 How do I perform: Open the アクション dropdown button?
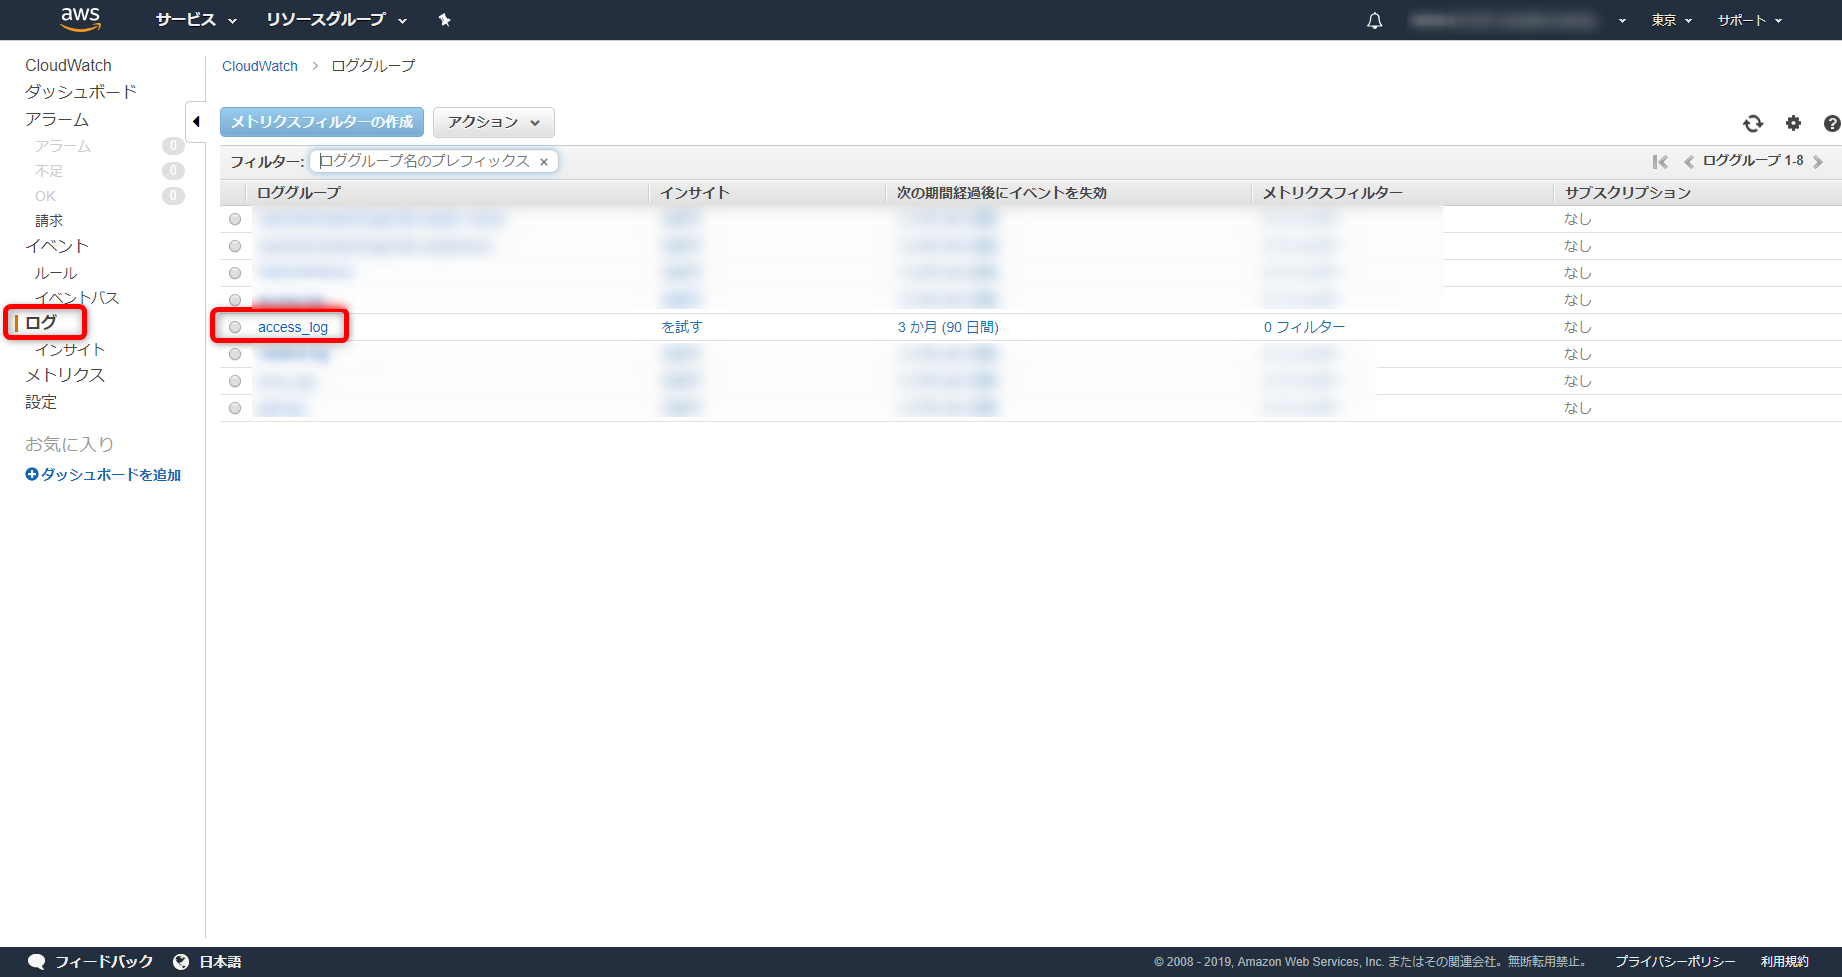494,122
